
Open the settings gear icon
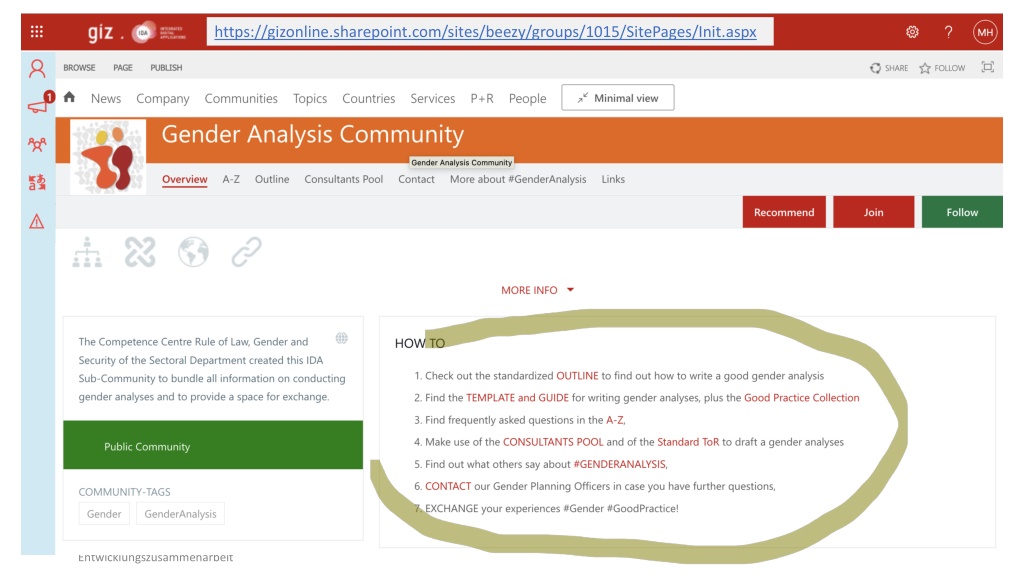tap(912, 32)
